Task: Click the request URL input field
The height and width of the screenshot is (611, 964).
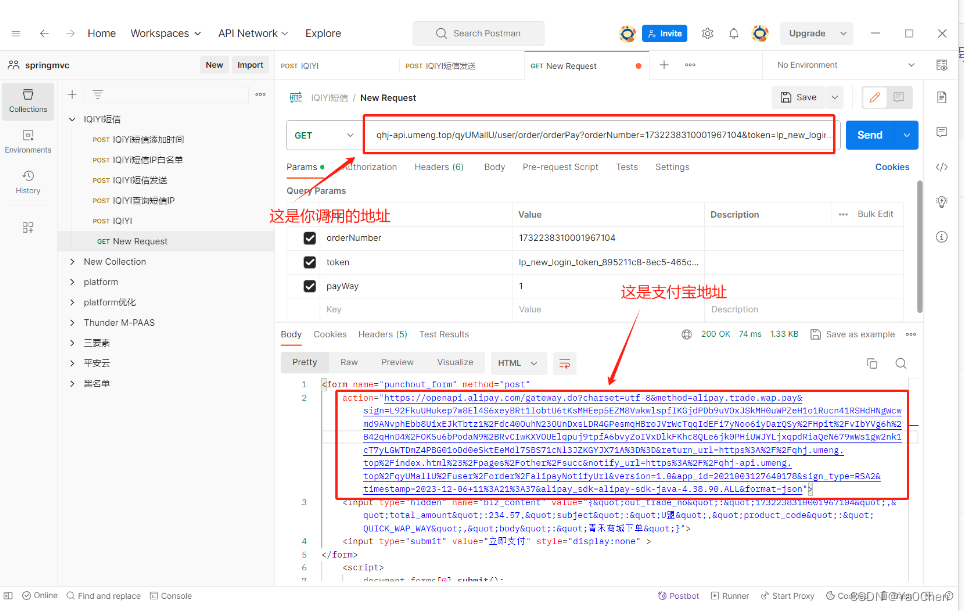Action: 599,135
